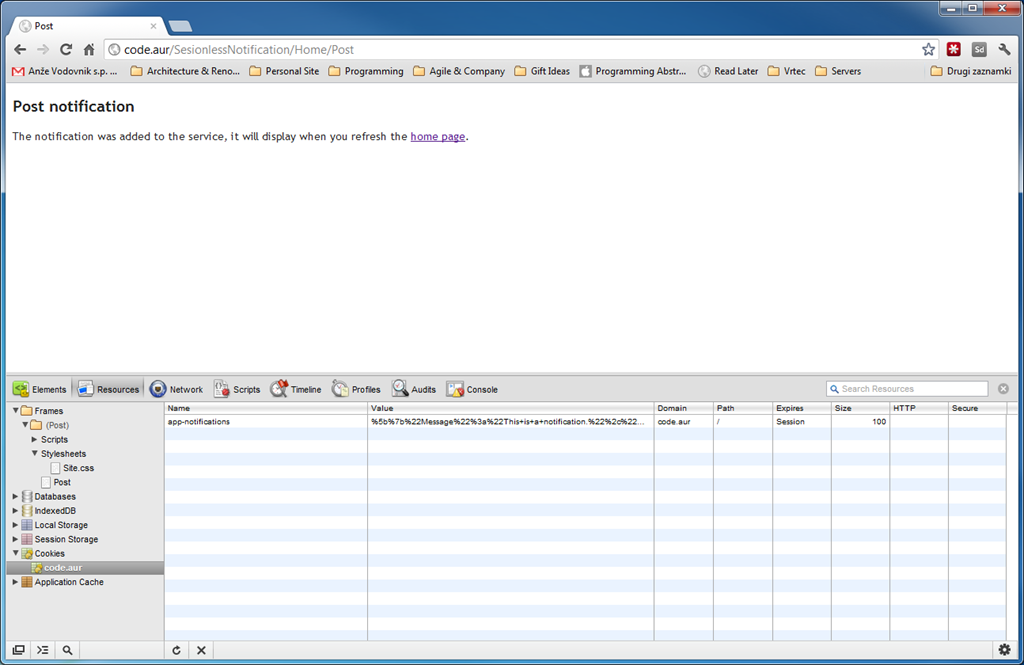This screenshot has height=665, width=1024.
Task: Expand the IndexedDB node
Action: [x=16, y=511]
